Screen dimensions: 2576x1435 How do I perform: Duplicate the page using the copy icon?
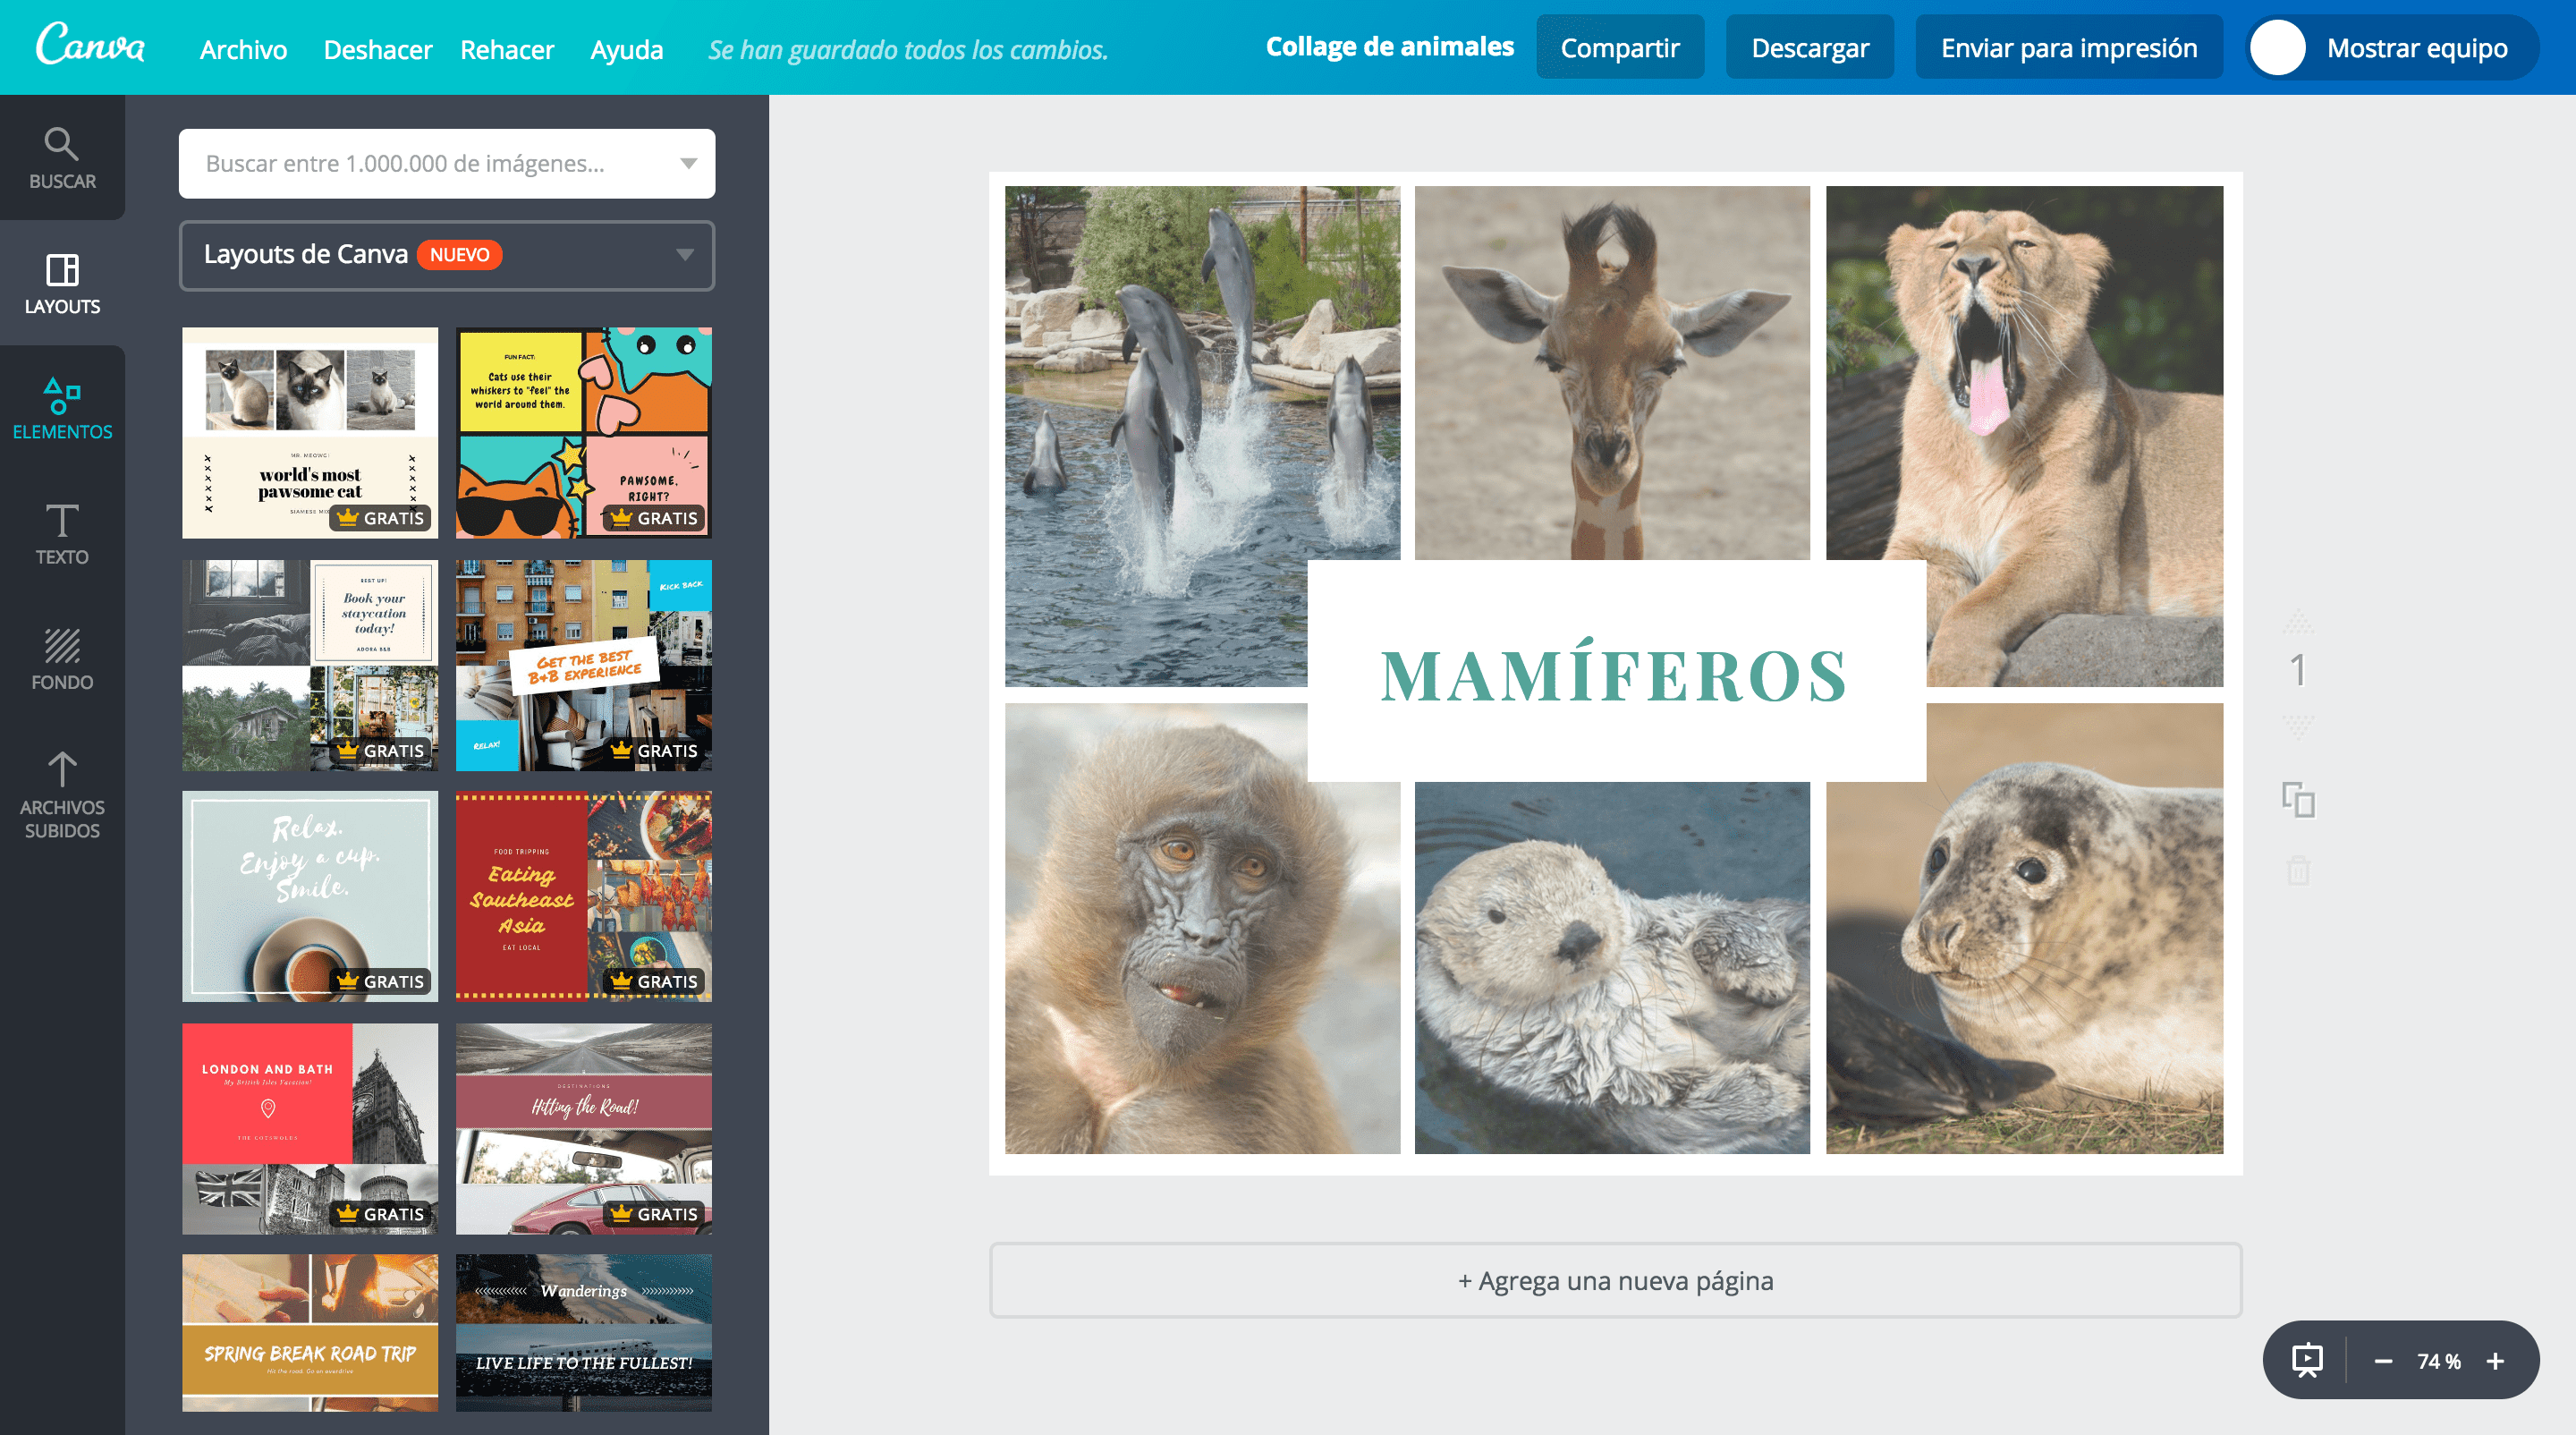(x=2299, y=799)
